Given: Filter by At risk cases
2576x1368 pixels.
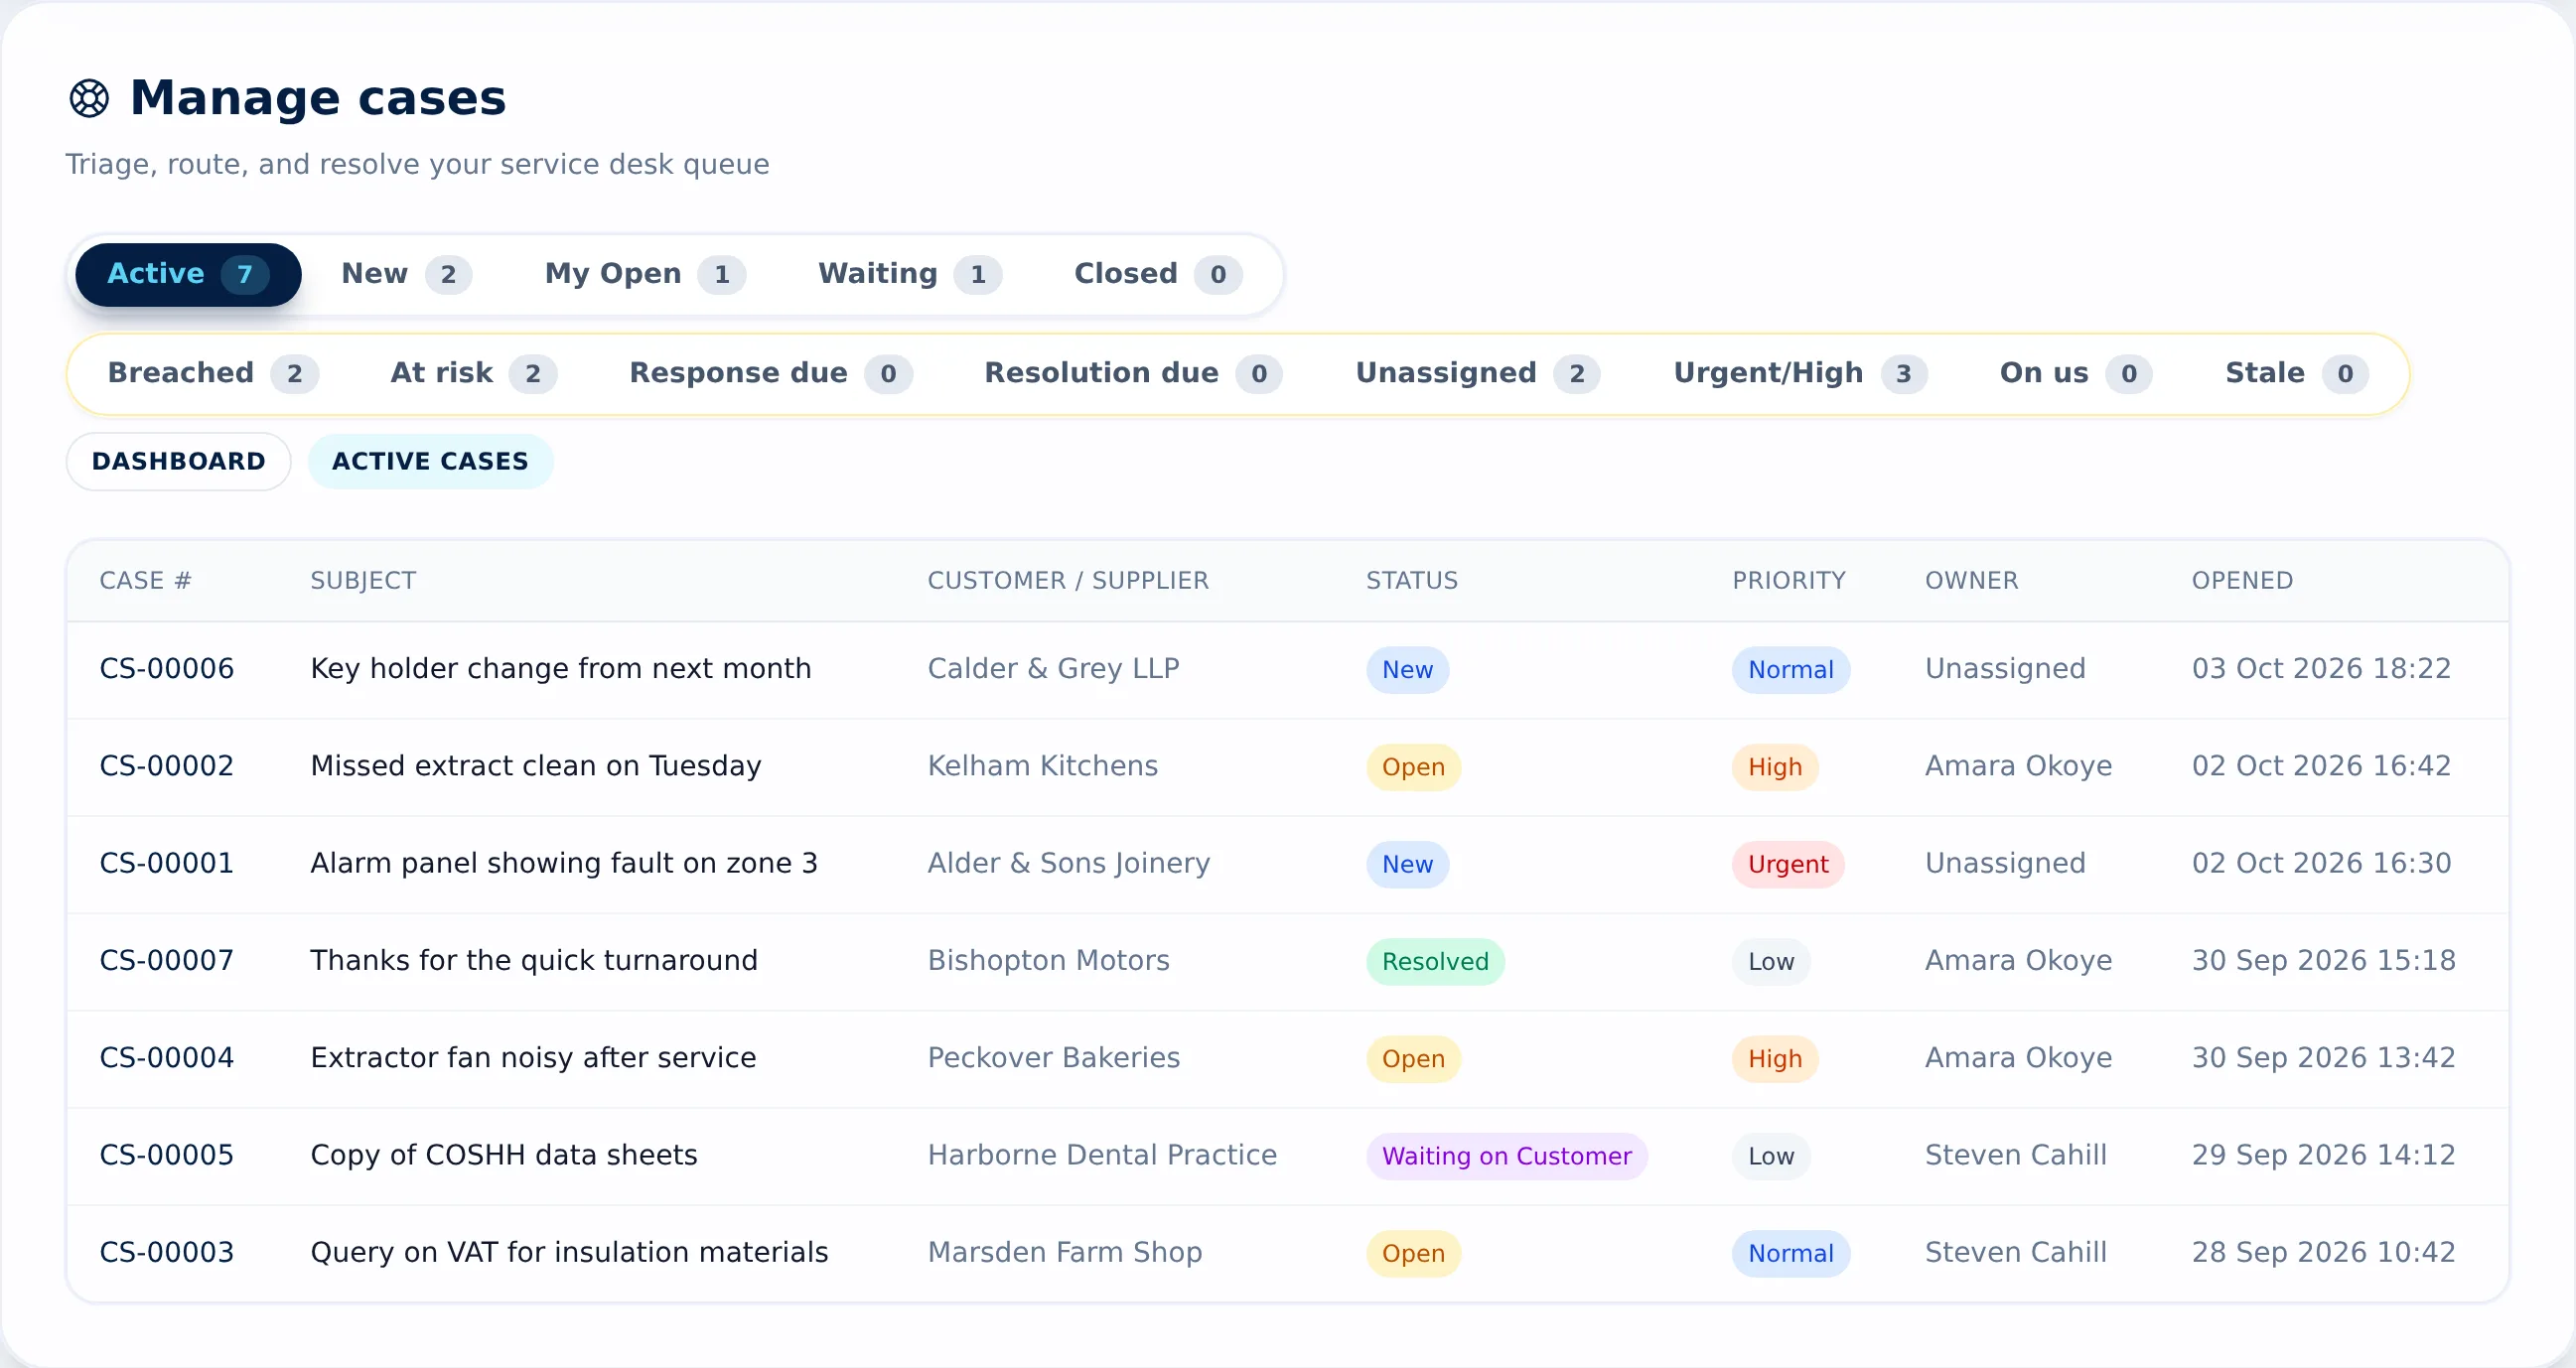Looking at the screenshot, I should click(x=473, y=373).
